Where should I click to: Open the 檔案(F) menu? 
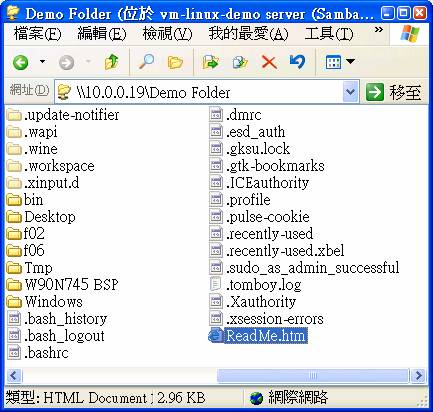click(x=37, y=34)
